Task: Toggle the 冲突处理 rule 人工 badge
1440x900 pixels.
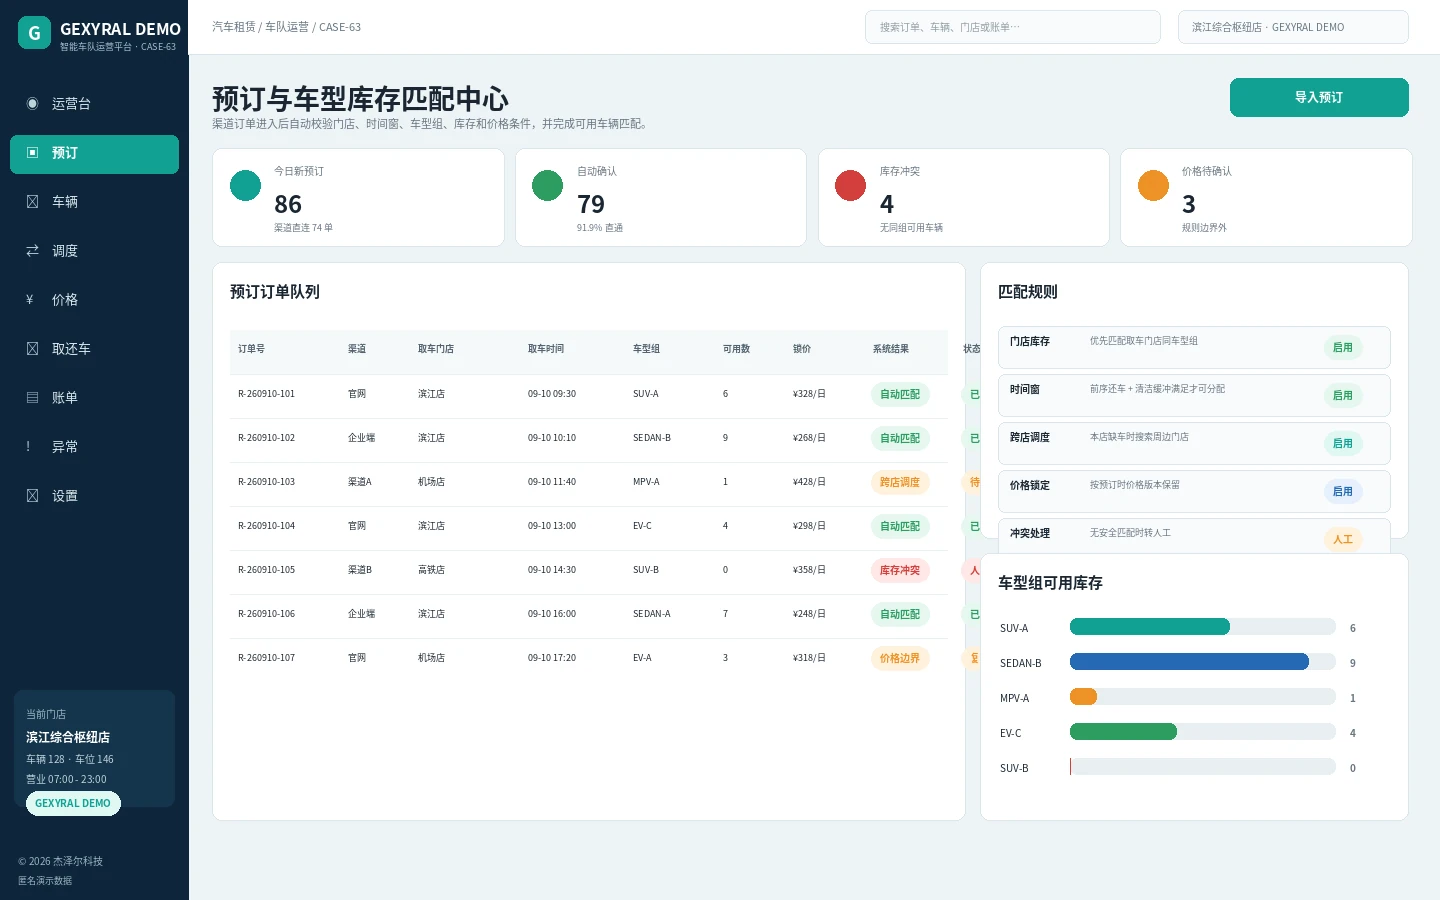Action: [1343, 539]
